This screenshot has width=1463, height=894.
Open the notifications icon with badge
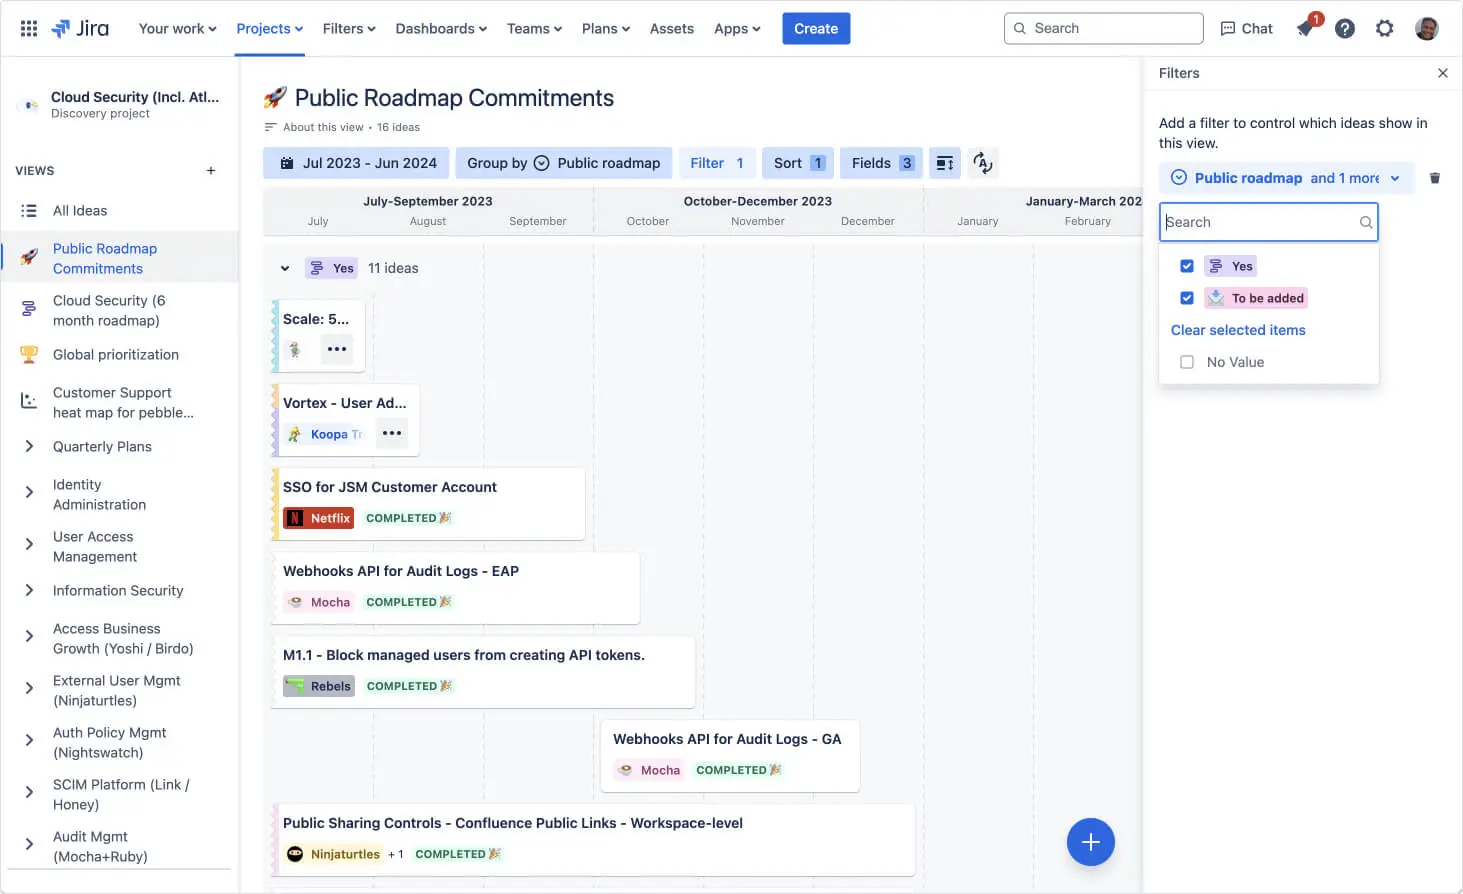click(x=1306, y=28)
